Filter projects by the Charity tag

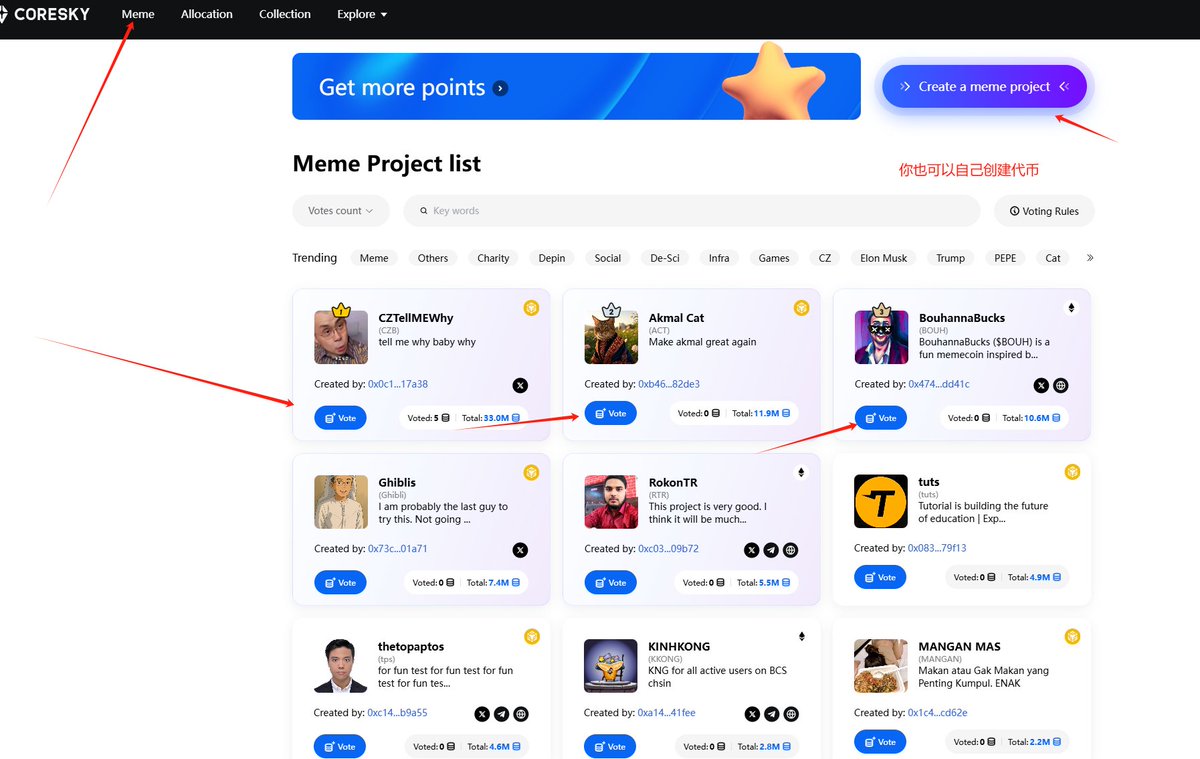(x=493, y=258)
